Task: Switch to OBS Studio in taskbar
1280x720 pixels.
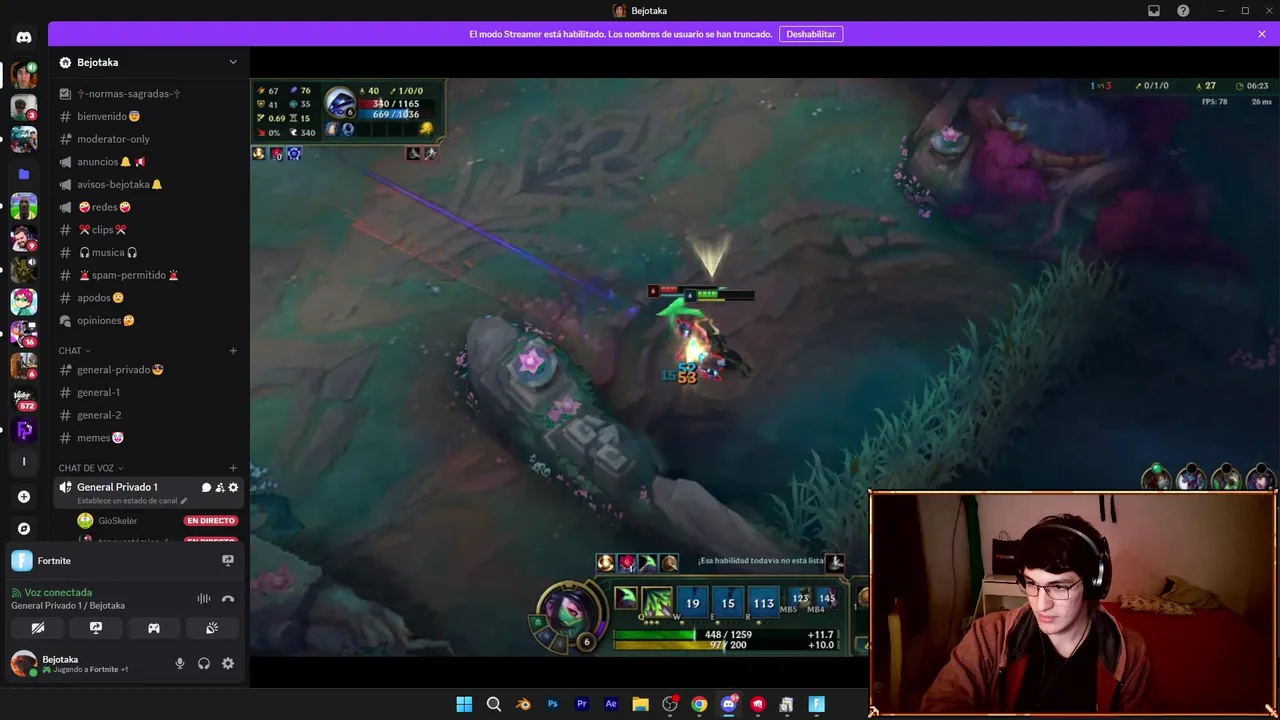Action: [670, 704]
